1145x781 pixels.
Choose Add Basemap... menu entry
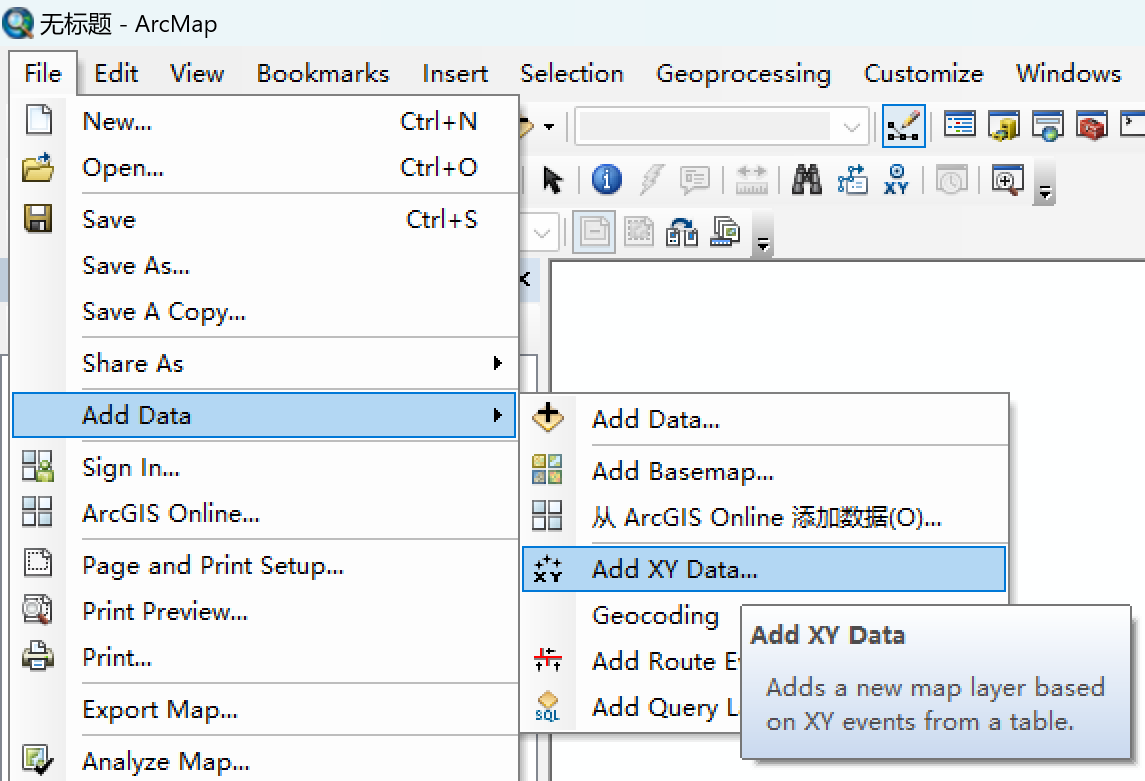[765, 471]
